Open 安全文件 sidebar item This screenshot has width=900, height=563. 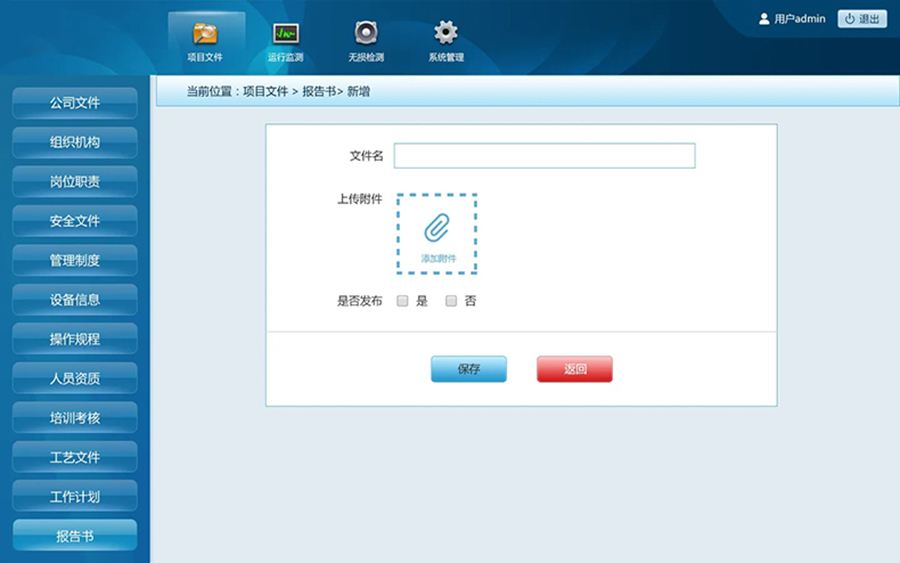(x=75, y=221)
